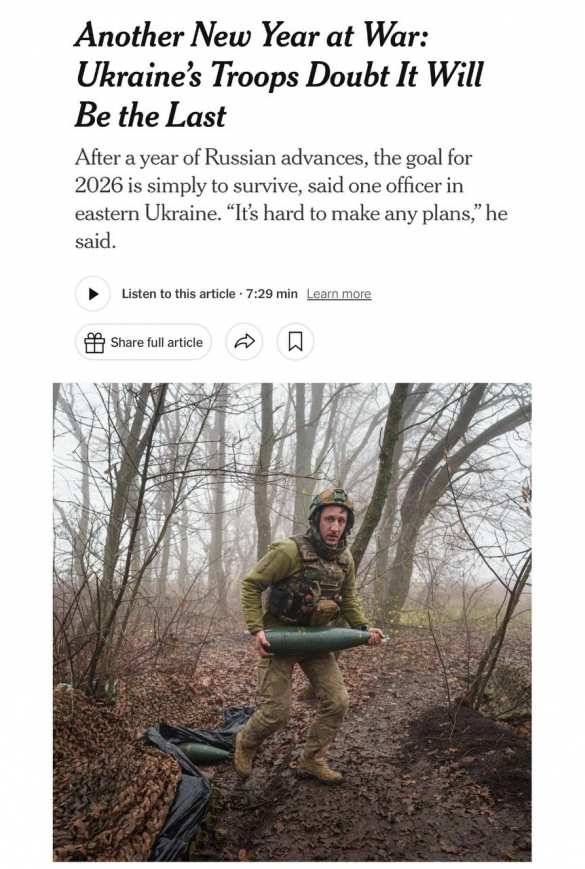Click the gift icon beside Share full article
This screenshot has height=869, width=585.
coord(95,341)
